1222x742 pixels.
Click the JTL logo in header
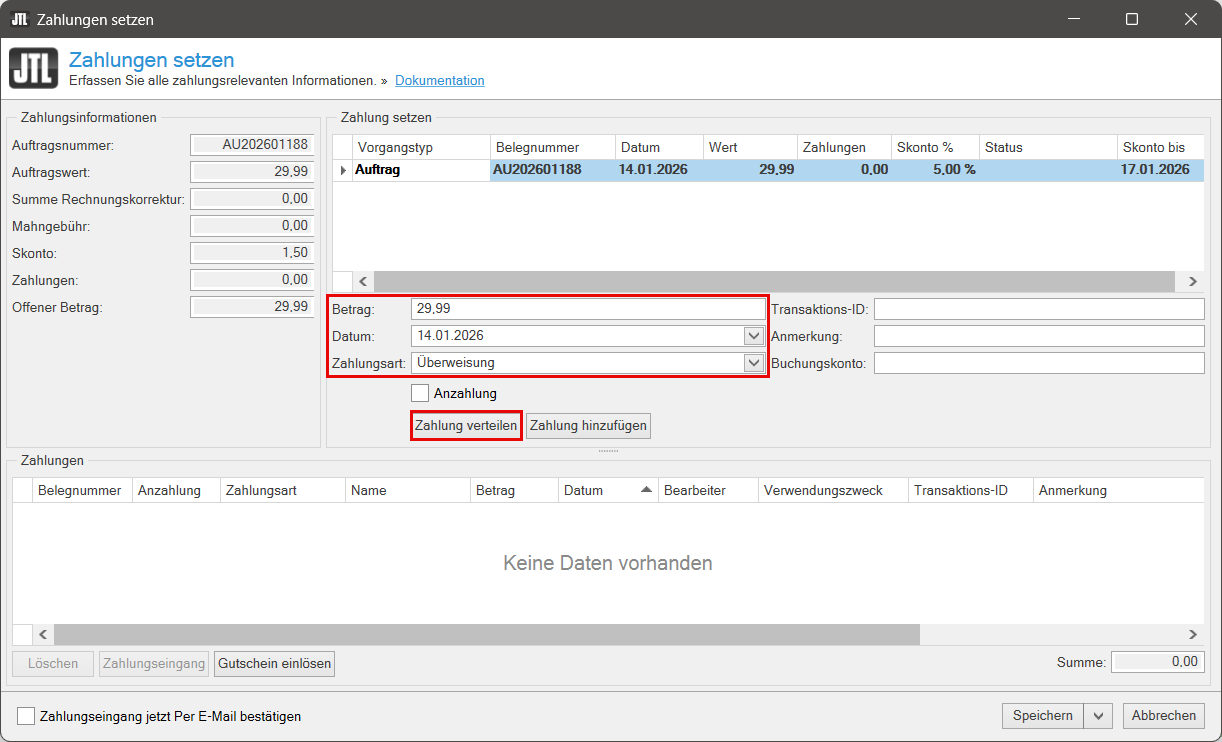pyautogui.click(x=33, y=69)
